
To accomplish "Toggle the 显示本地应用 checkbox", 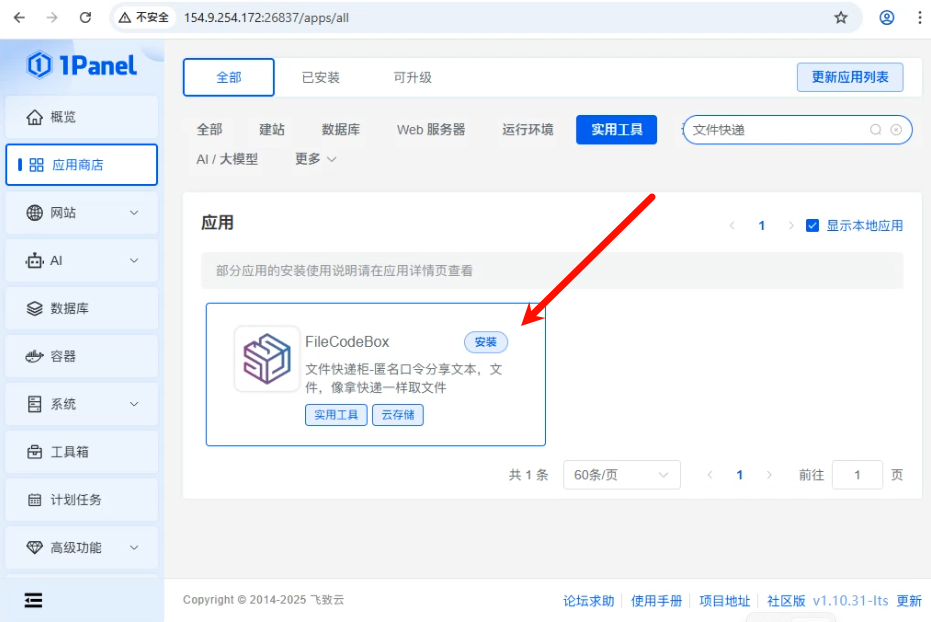I will pos(812,226).
